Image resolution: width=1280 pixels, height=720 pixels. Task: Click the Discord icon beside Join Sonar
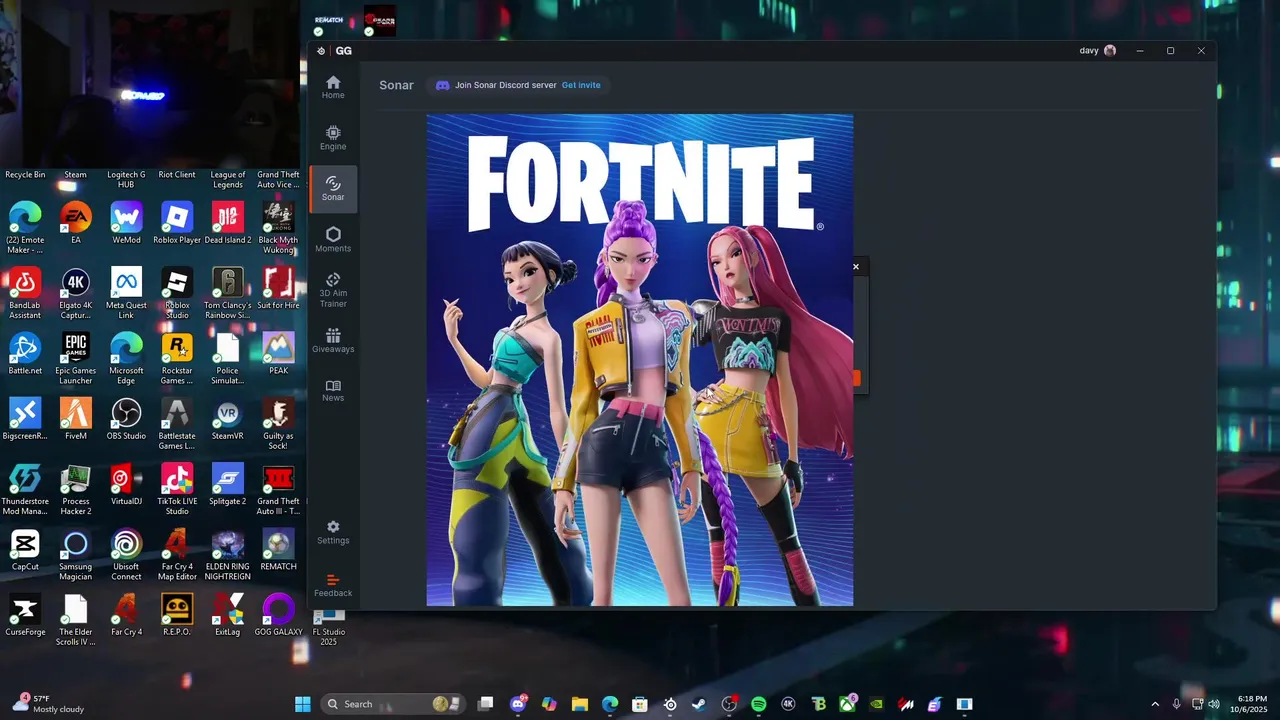pyautogui.click(x=442, y=85)
